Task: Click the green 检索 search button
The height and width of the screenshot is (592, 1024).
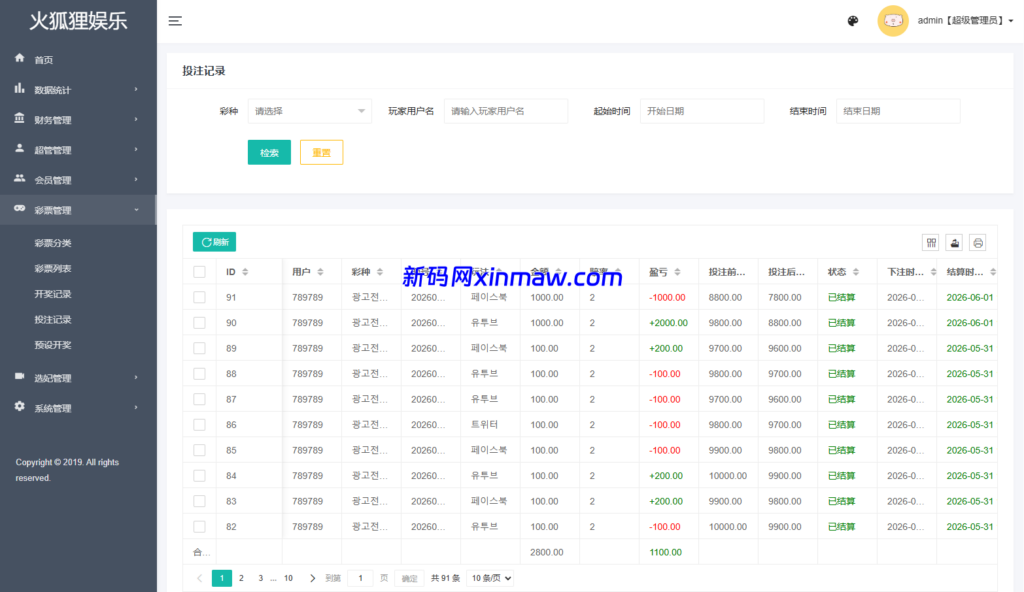Action: click(269, 152)
